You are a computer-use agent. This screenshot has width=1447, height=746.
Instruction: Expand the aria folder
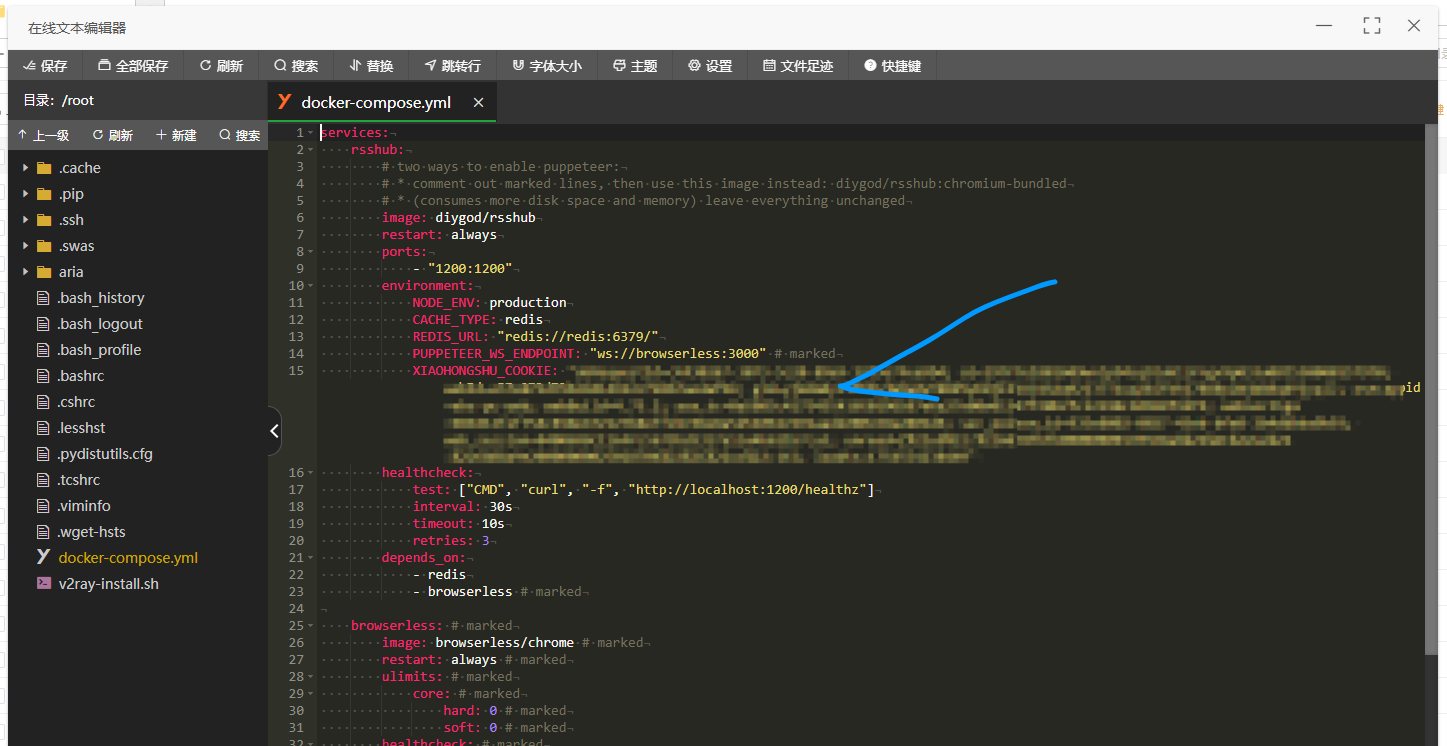25,272
